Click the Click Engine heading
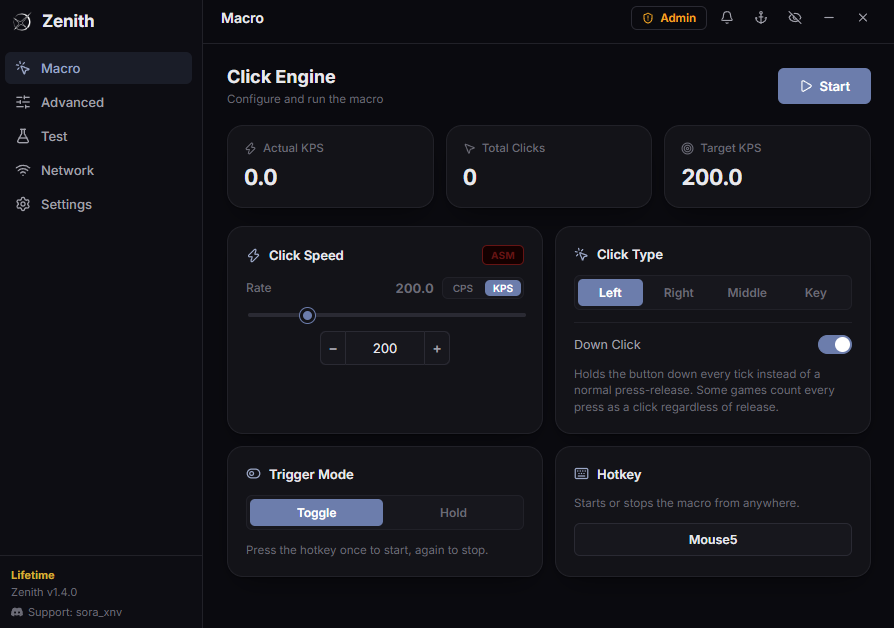This screenshot has height=628, width=894. tap(281, 77)
